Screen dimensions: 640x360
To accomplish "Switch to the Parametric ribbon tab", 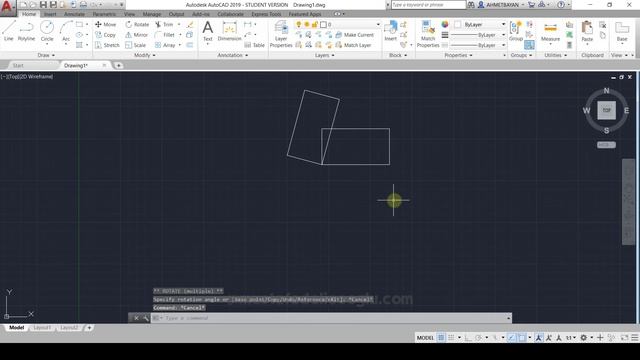I will [x=104, y=14].
